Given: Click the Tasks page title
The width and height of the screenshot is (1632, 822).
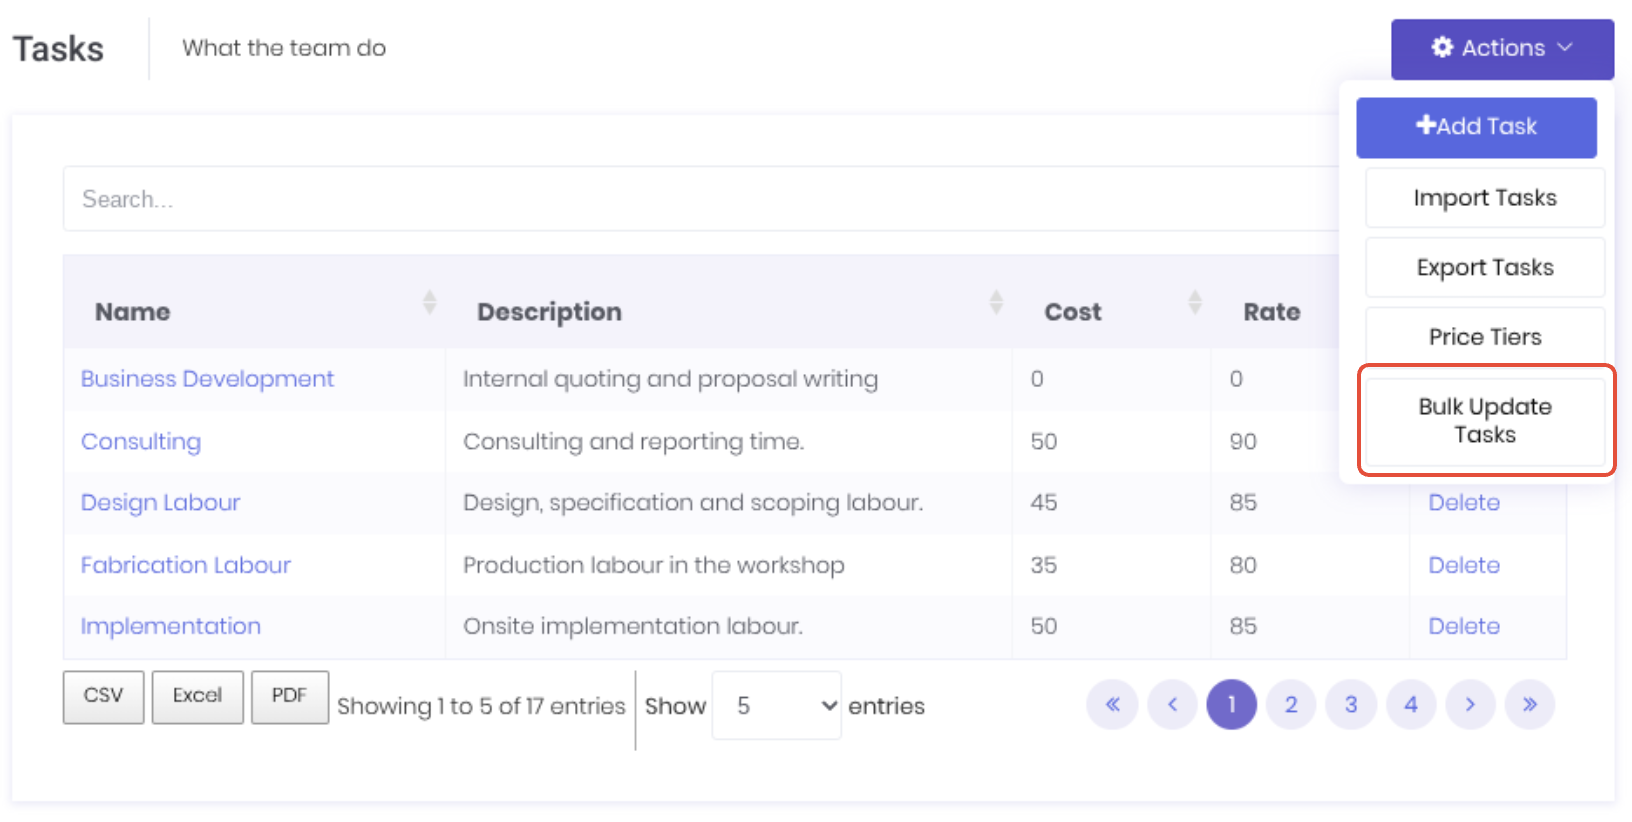Looking at the screenshot, I should tap(58, 49).
